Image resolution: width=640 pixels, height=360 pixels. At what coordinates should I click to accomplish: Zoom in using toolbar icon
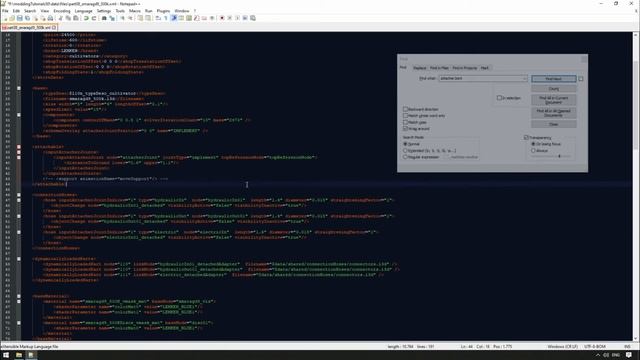(122, 18)
